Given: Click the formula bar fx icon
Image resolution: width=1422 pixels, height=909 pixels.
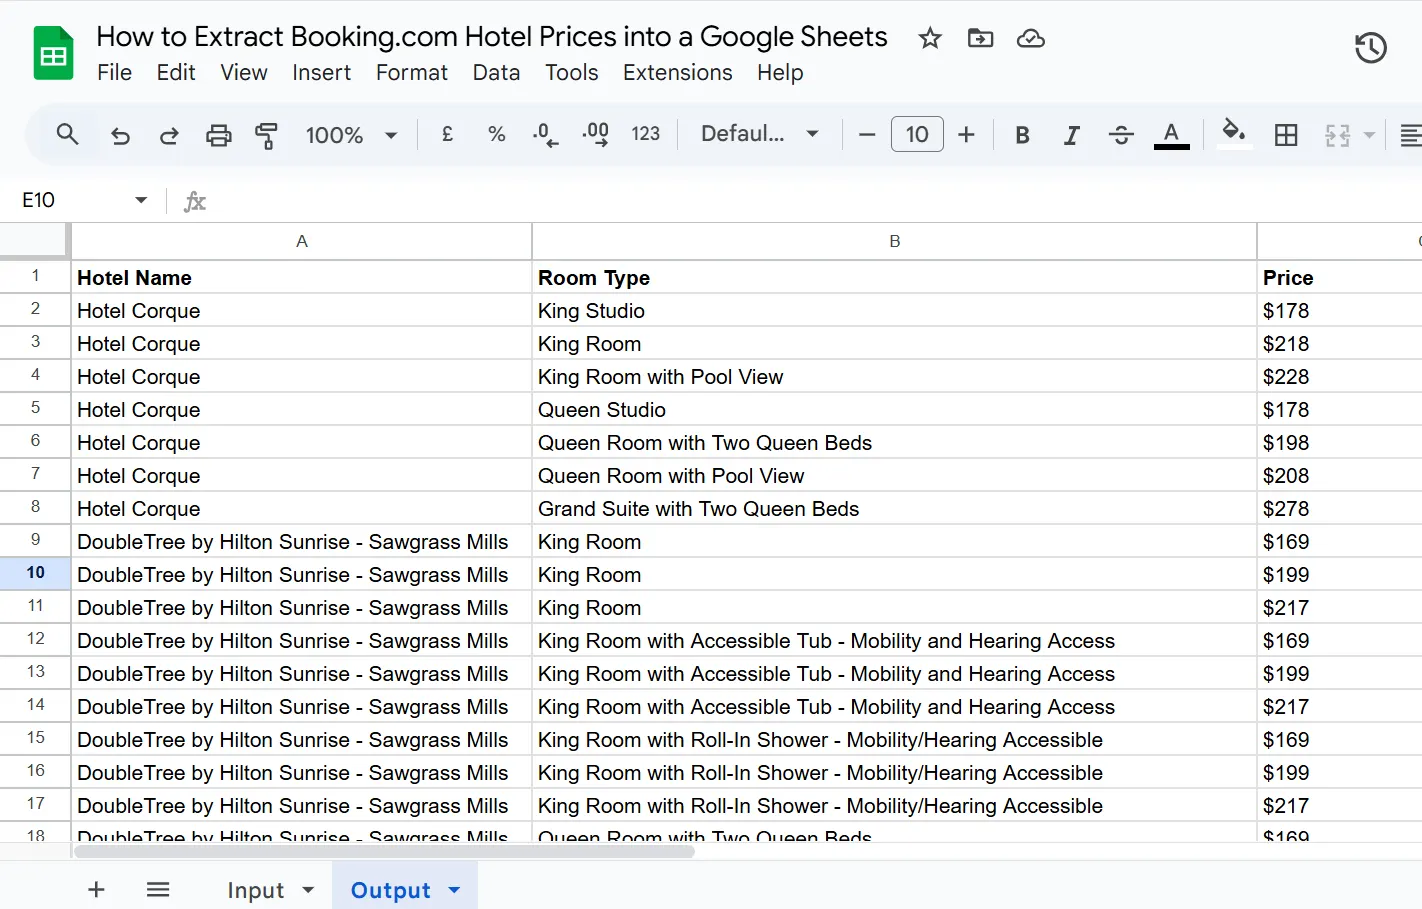Looking at the screenshot, I should (x=195, y=201).
